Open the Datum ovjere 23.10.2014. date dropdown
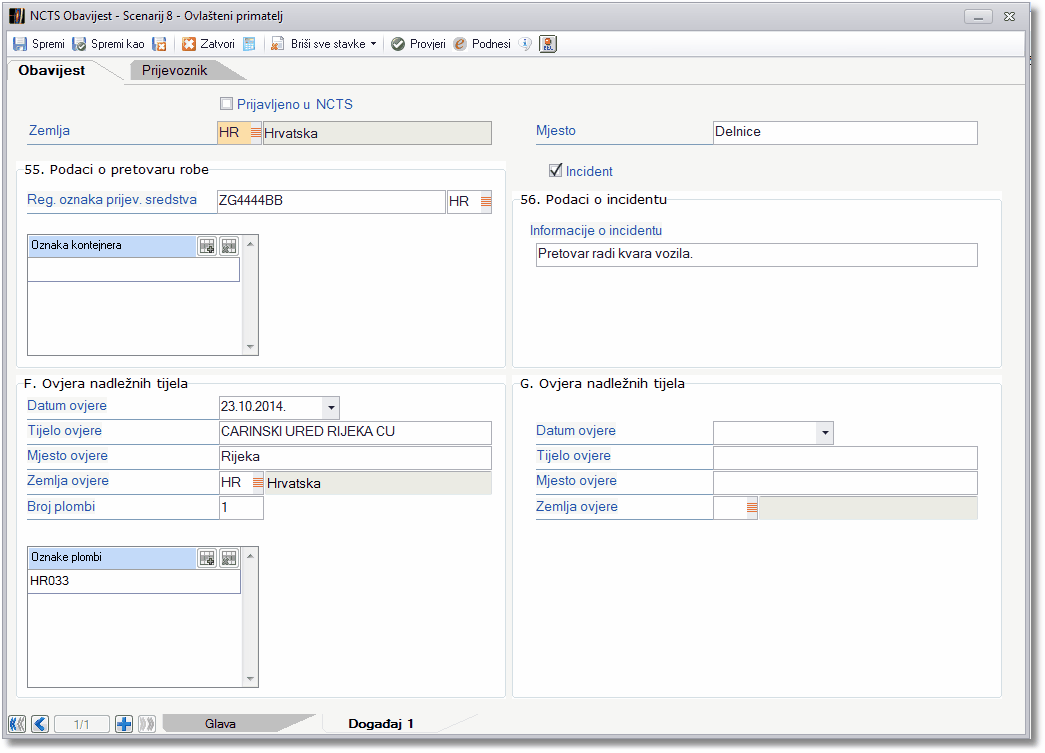 click(x=331, y=407)
